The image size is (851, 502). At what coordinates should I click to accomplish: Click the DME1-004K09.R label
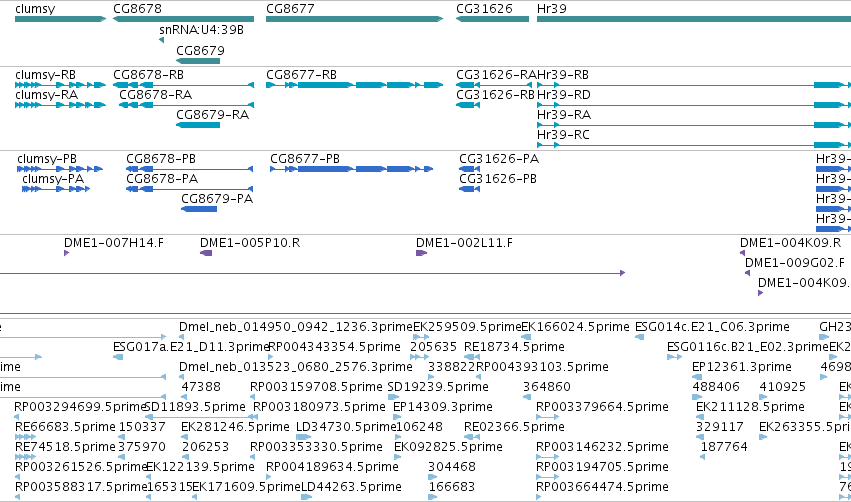(x=790, y=243)
